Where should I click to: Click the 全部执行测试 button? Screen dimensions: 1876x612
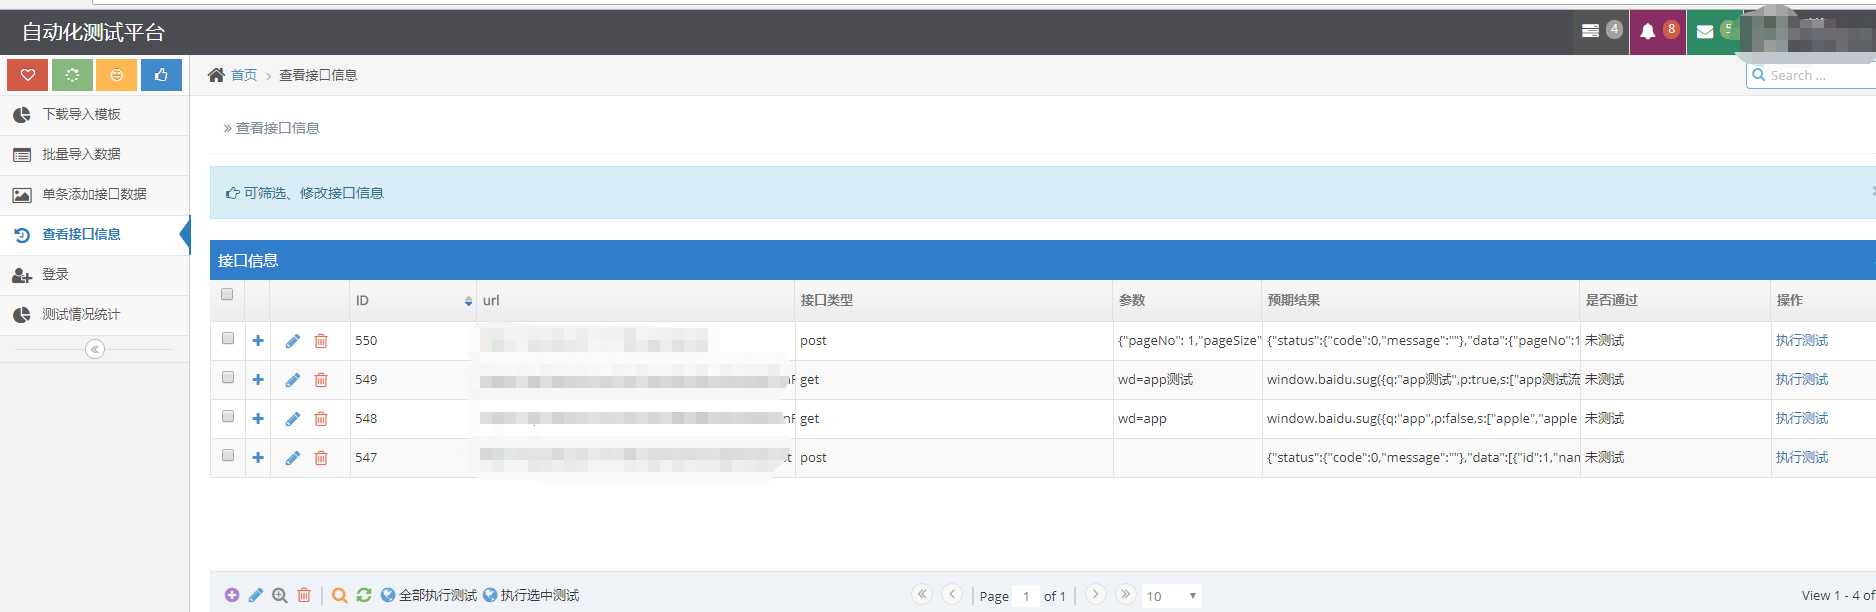(x=429, y=595)
